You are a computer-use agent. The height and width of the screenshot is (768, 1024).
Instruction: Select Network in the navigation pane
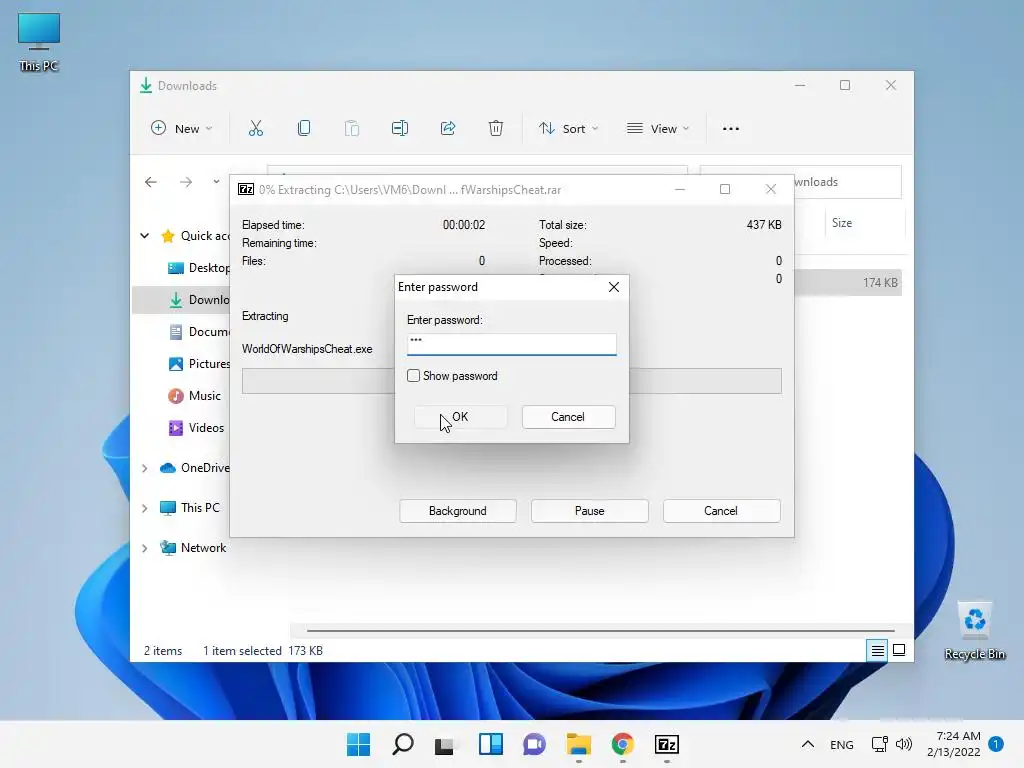[x=193, y=548]
